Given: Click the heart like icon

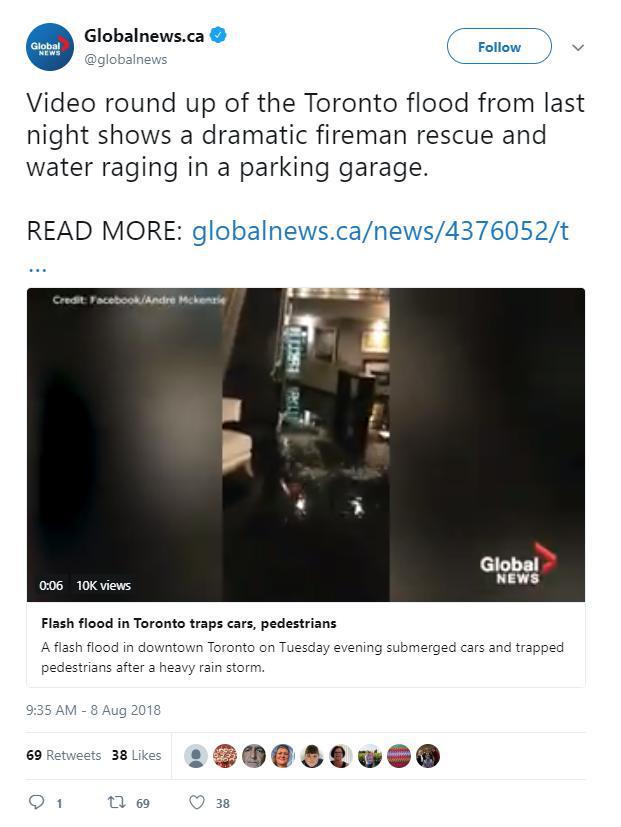Looking at the screenshot, I should [197, 802].
